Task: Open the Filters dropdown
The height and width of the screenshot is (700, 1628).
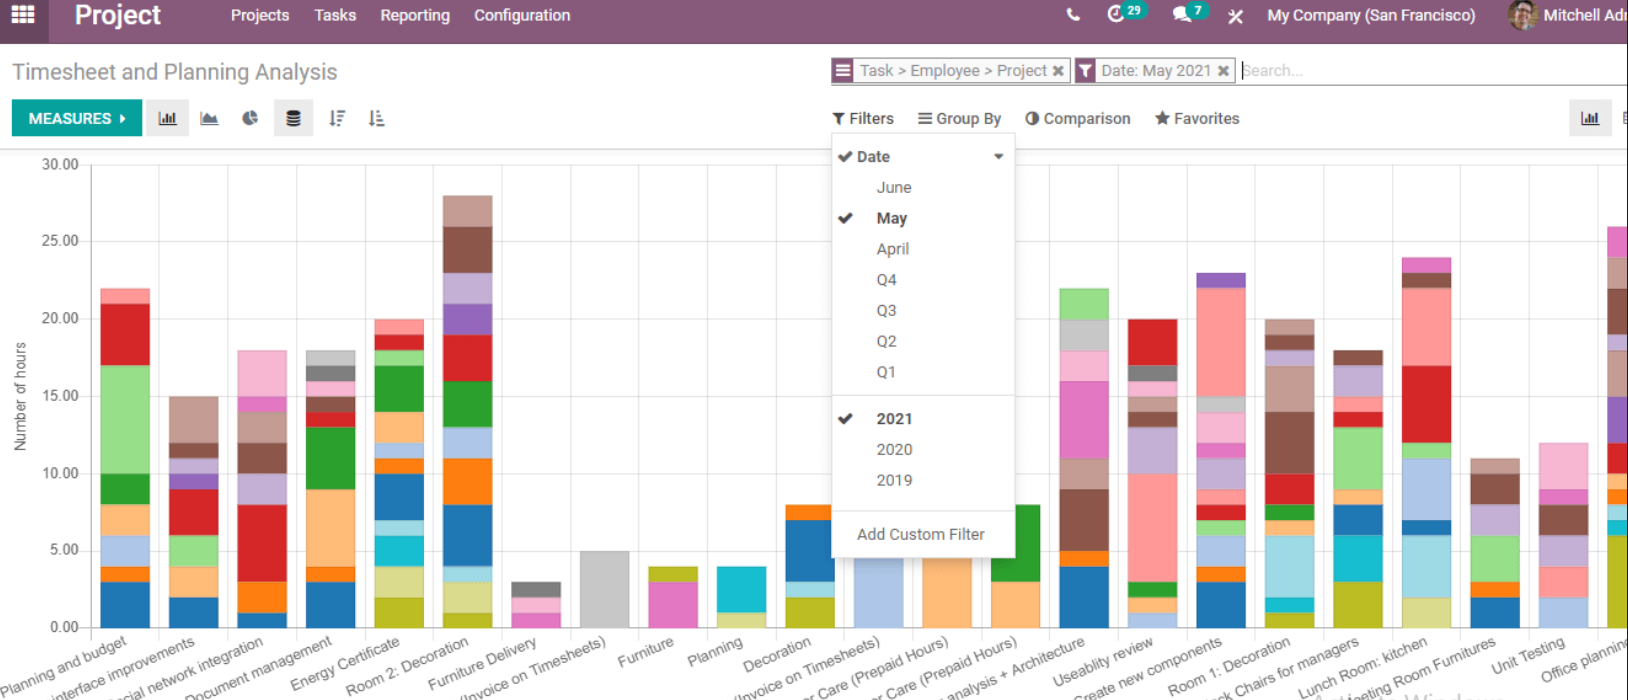Action: tap(863, 118)
